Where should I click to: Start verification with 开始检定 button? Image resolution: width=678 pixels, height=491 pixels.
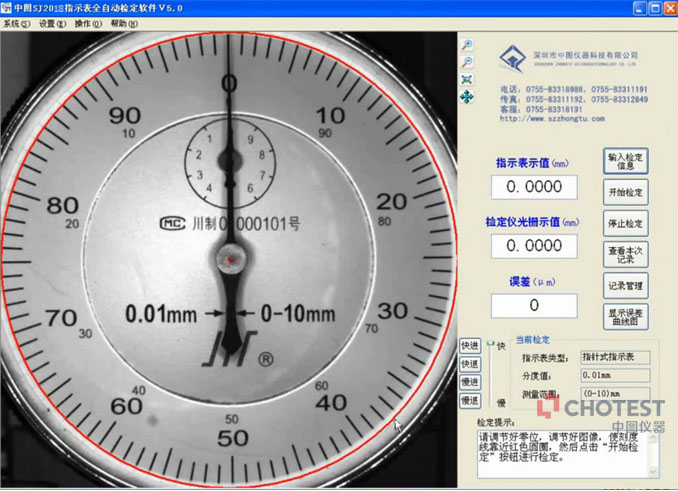pyautogui.click(x=626, y=192)
